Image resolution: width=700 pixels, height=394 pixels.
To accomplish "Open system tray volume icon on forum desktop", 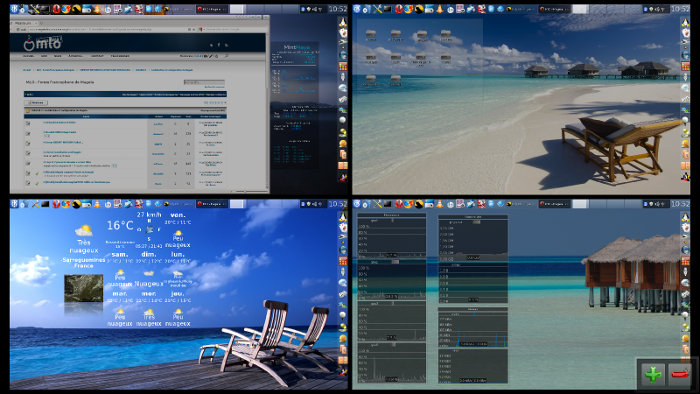I will coord(314,9).
